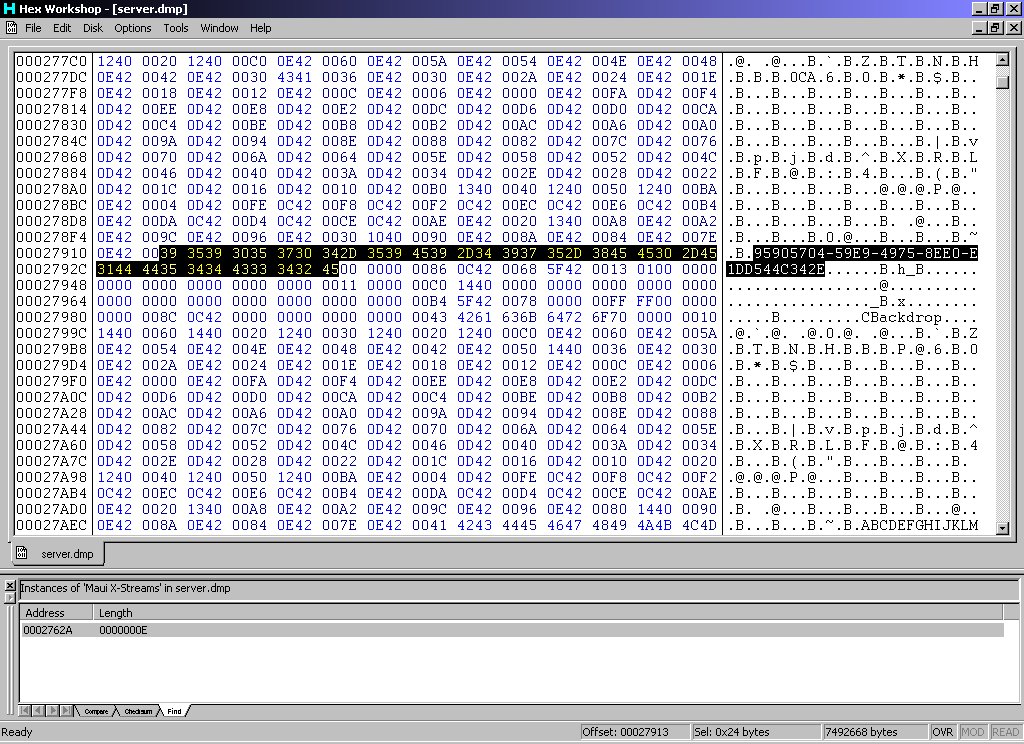
Task: Click hex word 4341 in row 000277DC
Action: point(295,77)
